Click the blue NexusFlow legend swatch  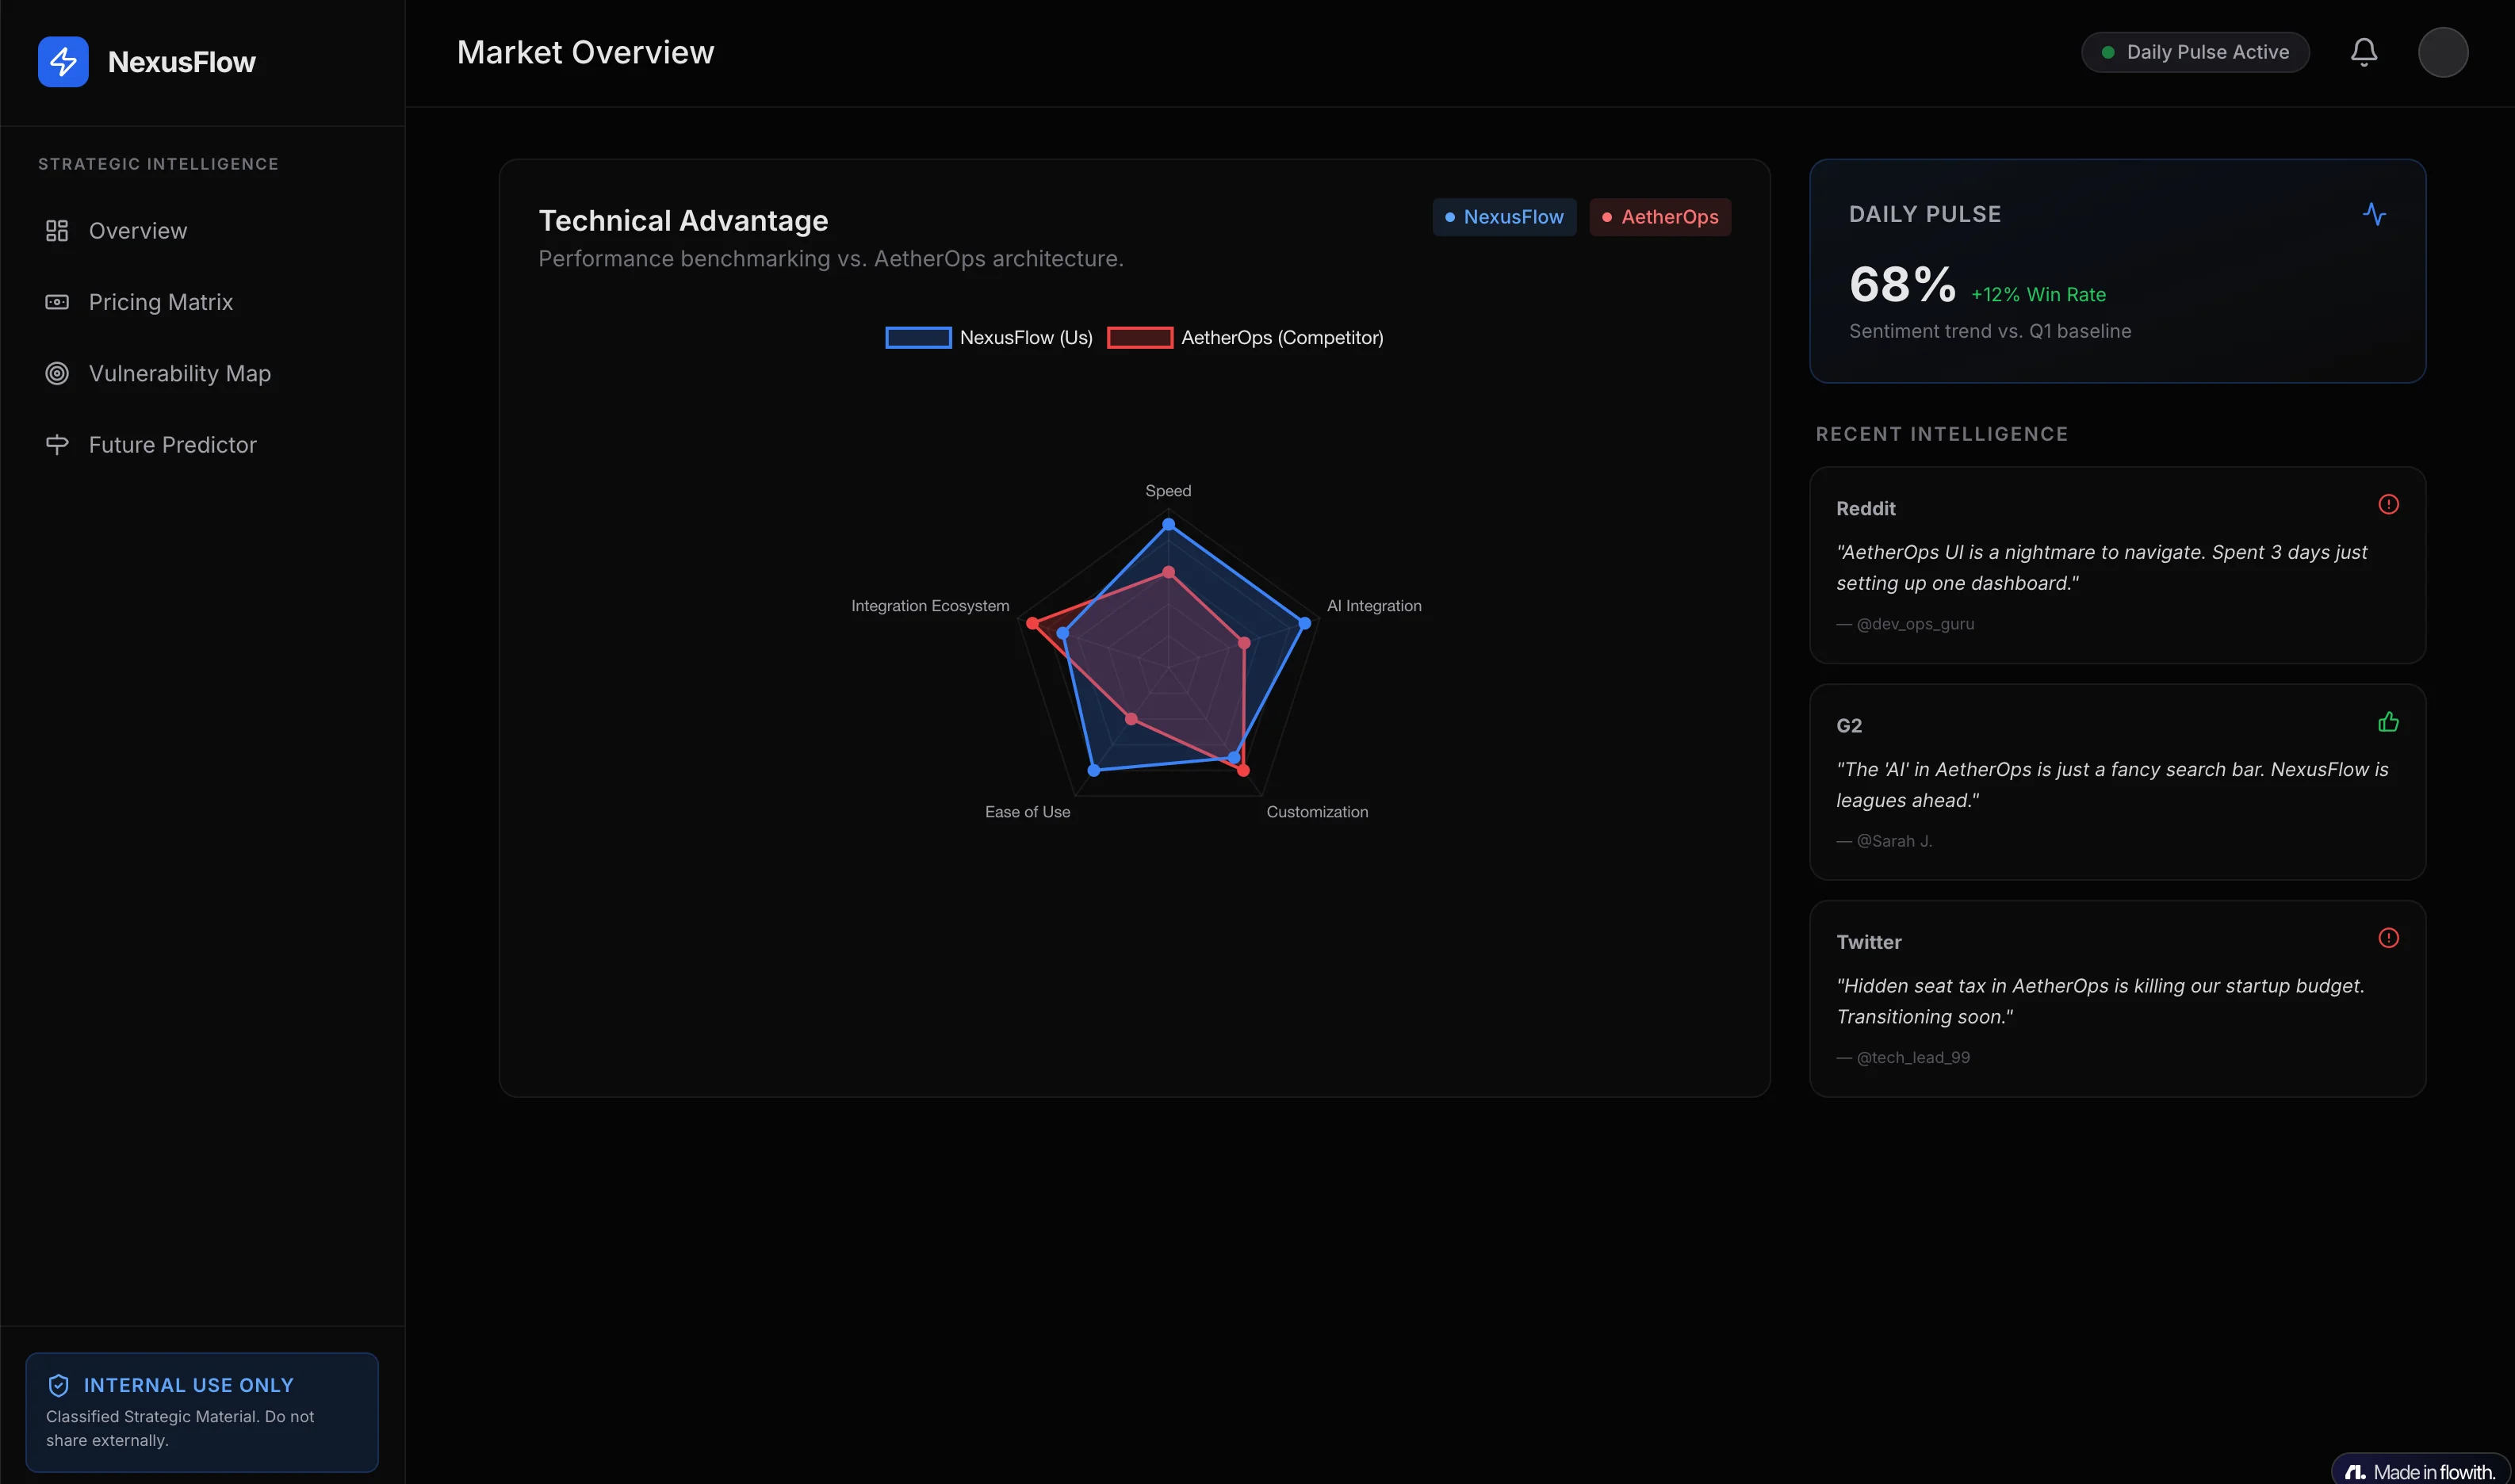click(x=918, y=338)
